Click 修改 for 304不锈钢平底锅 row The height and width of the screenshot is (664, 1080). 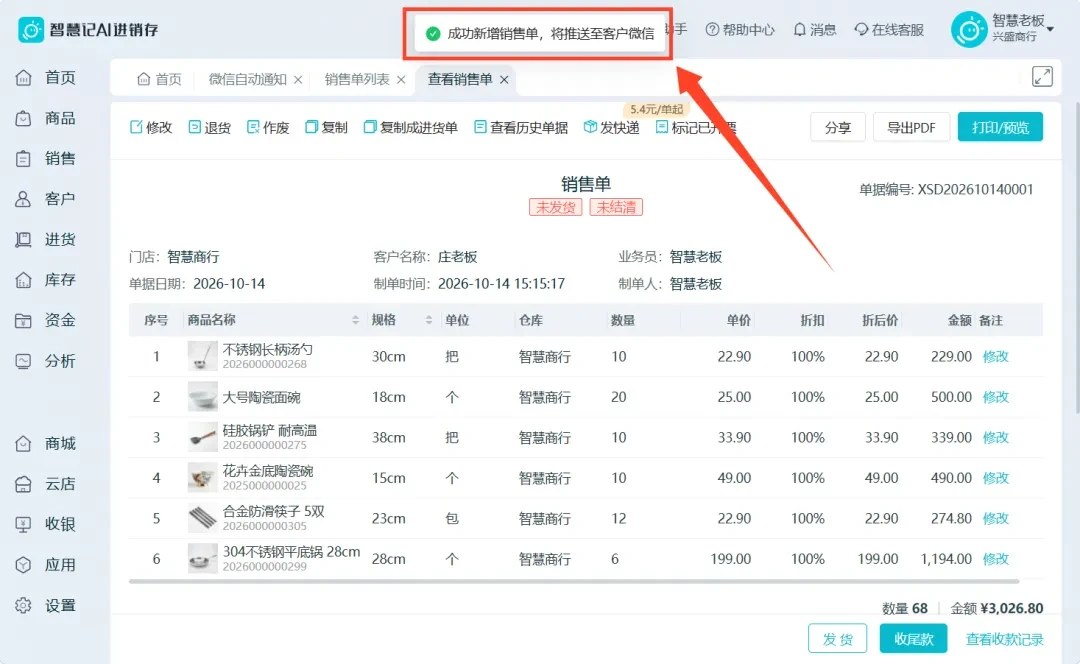pyautogui.click(x=995, y=559)
